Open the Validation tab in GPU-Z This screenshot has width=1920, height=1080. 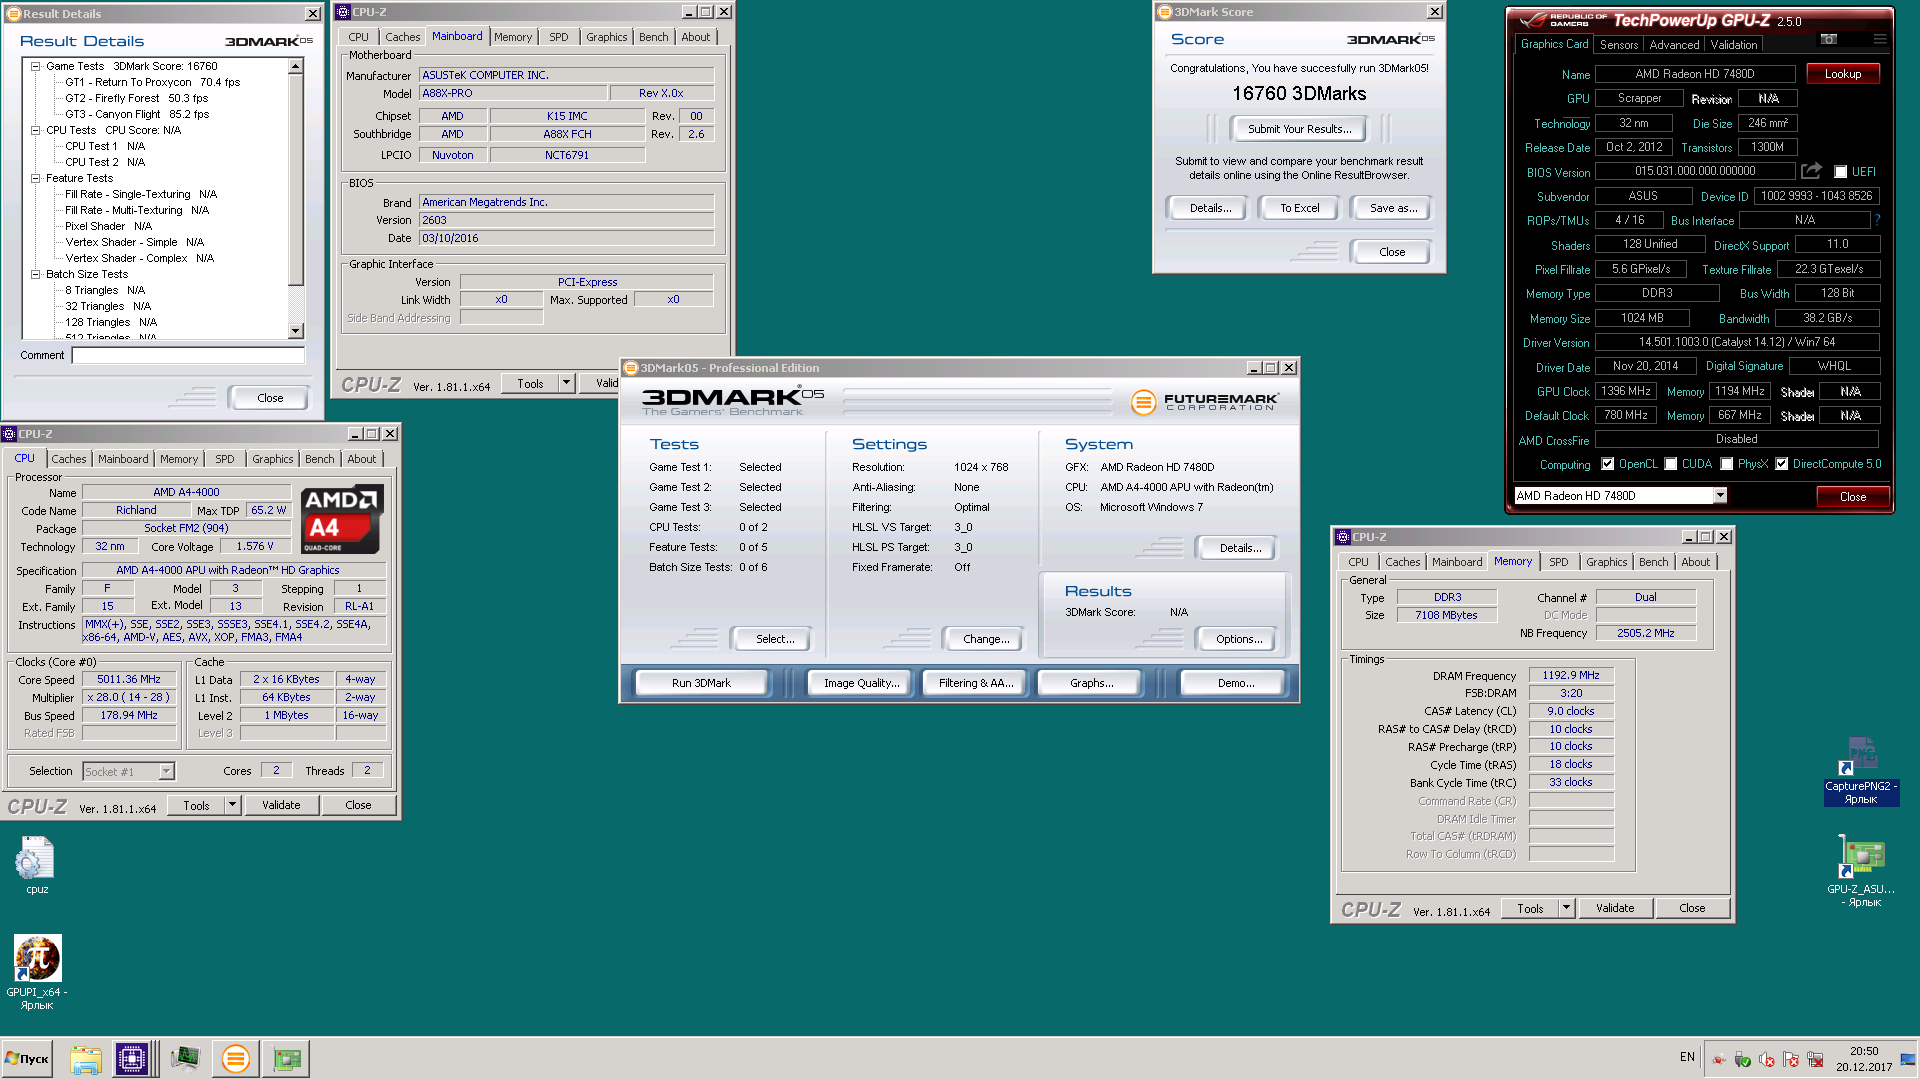pos(1733,45)
